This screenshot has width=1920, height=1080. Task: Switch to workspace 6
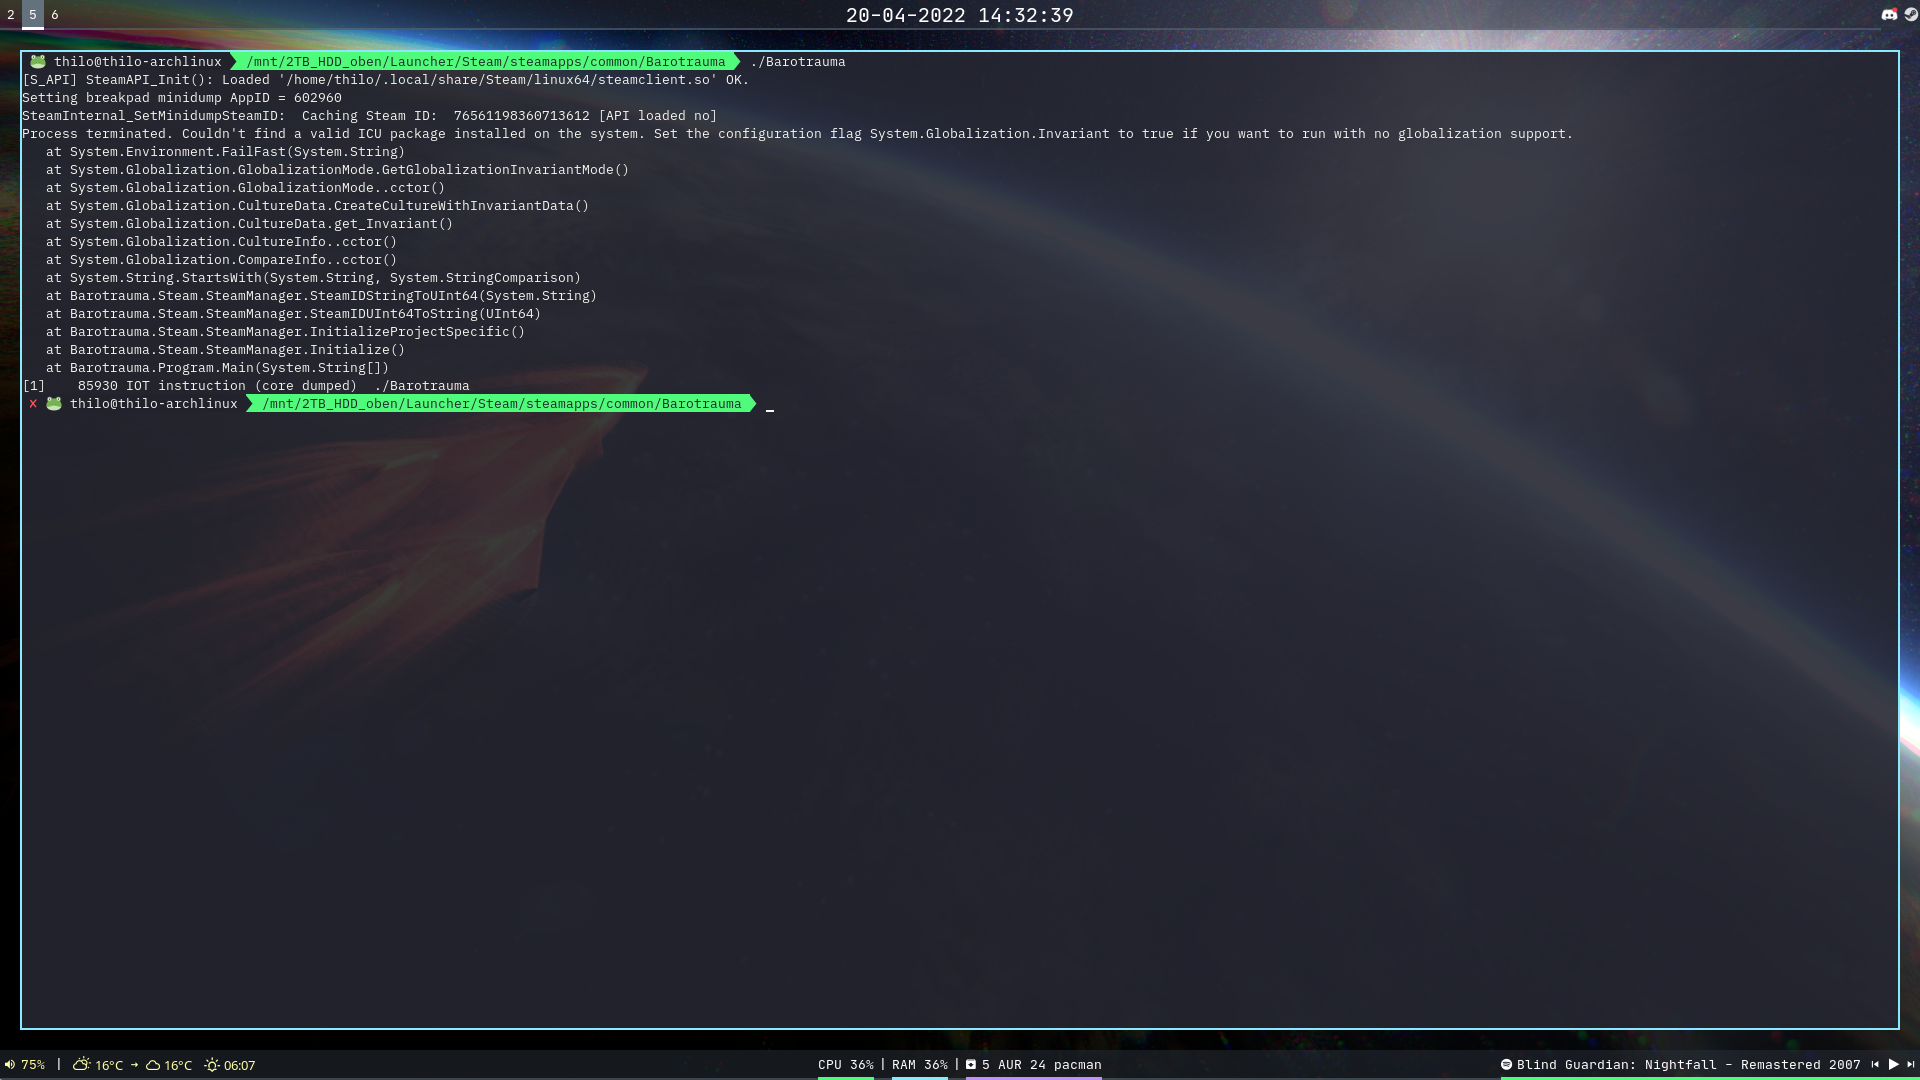[53, 15]
